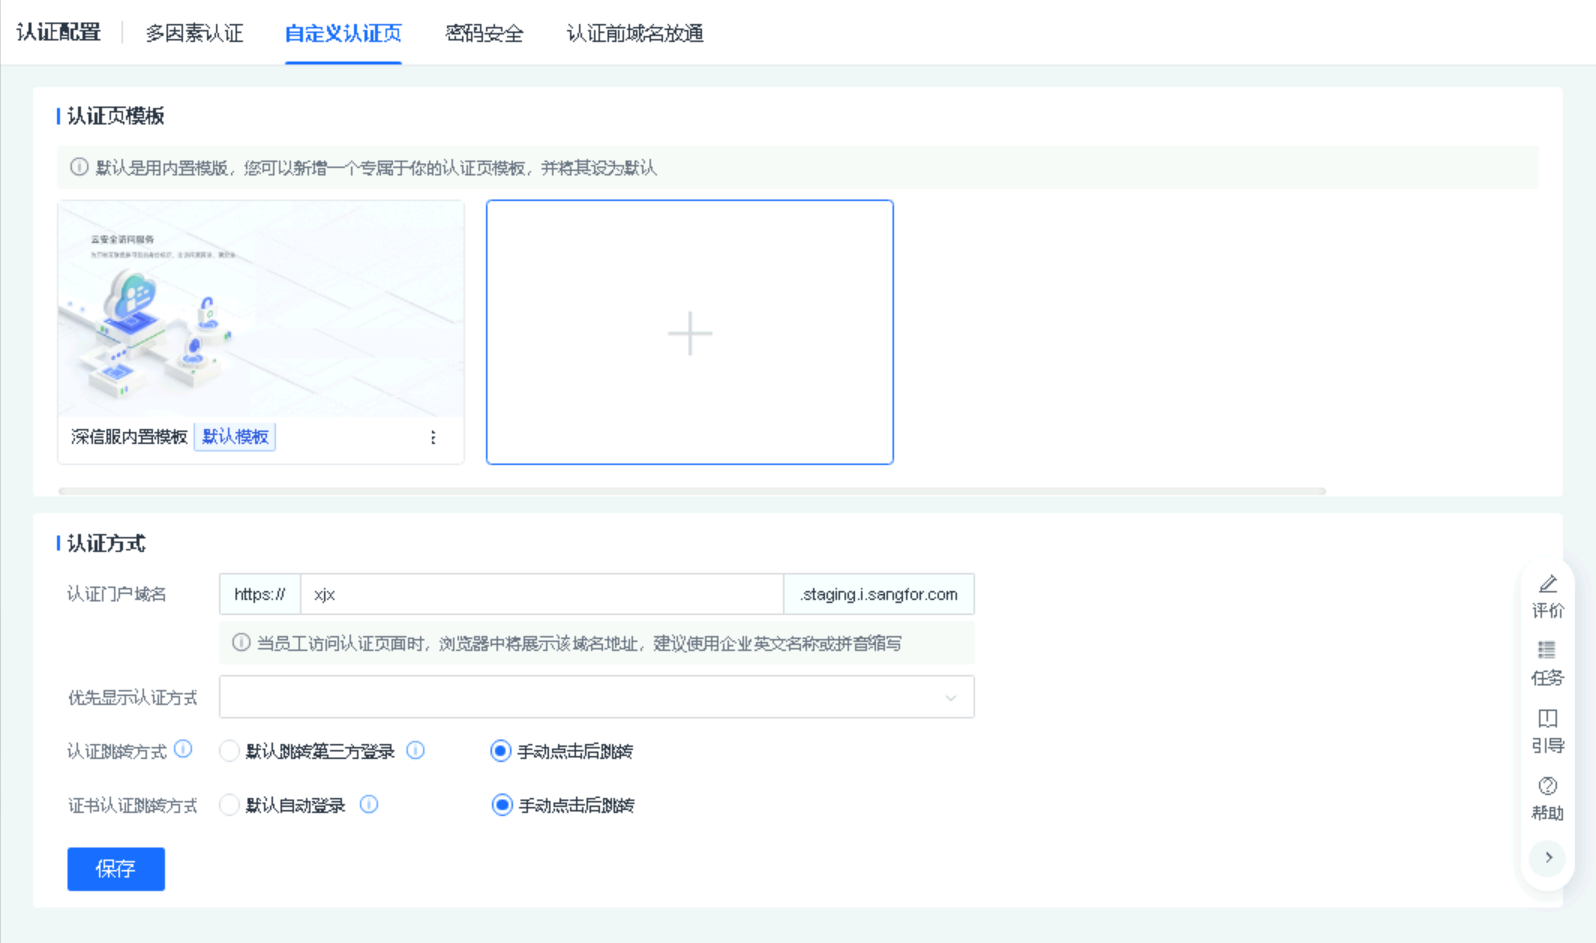Click the 帮助 (help) question icon
1596x943 pixels.
1547,787
